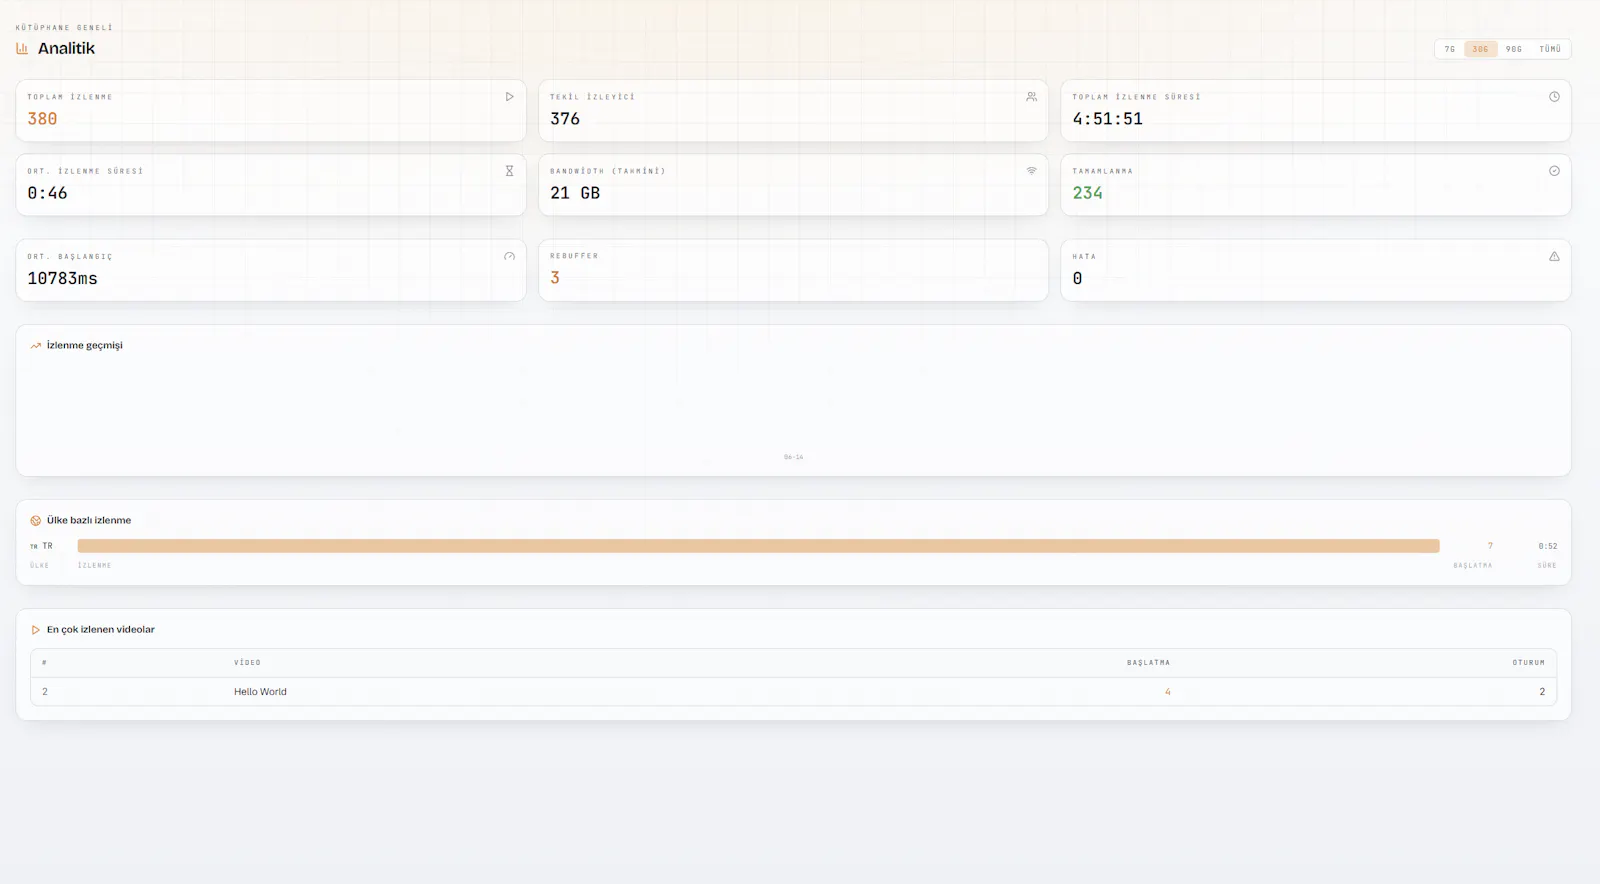
Task: Click the unique viewers value 376
Action: click(565, 119)
